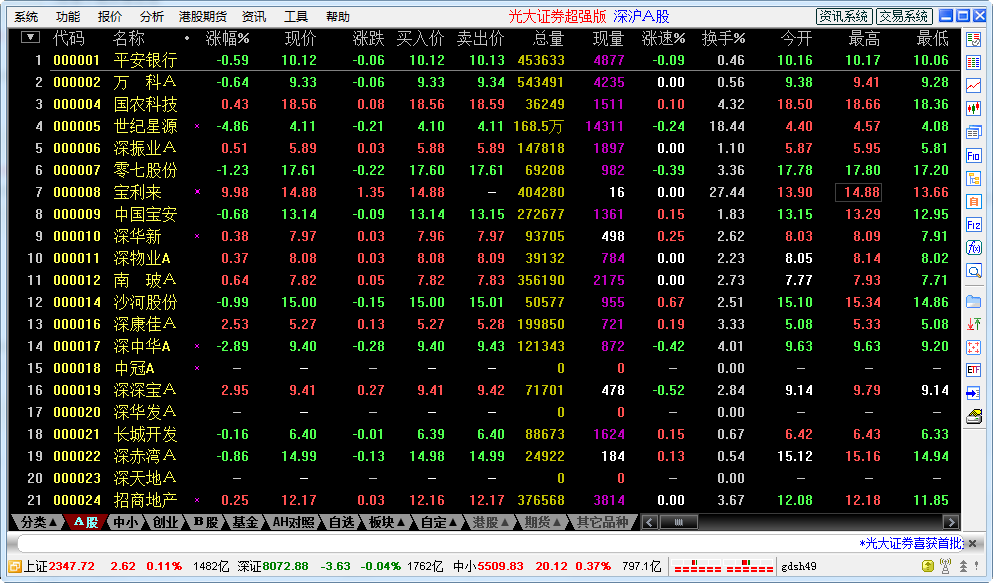Click the 上证 index value 2347.72
The image size is (993, 583).
(72, 566)
